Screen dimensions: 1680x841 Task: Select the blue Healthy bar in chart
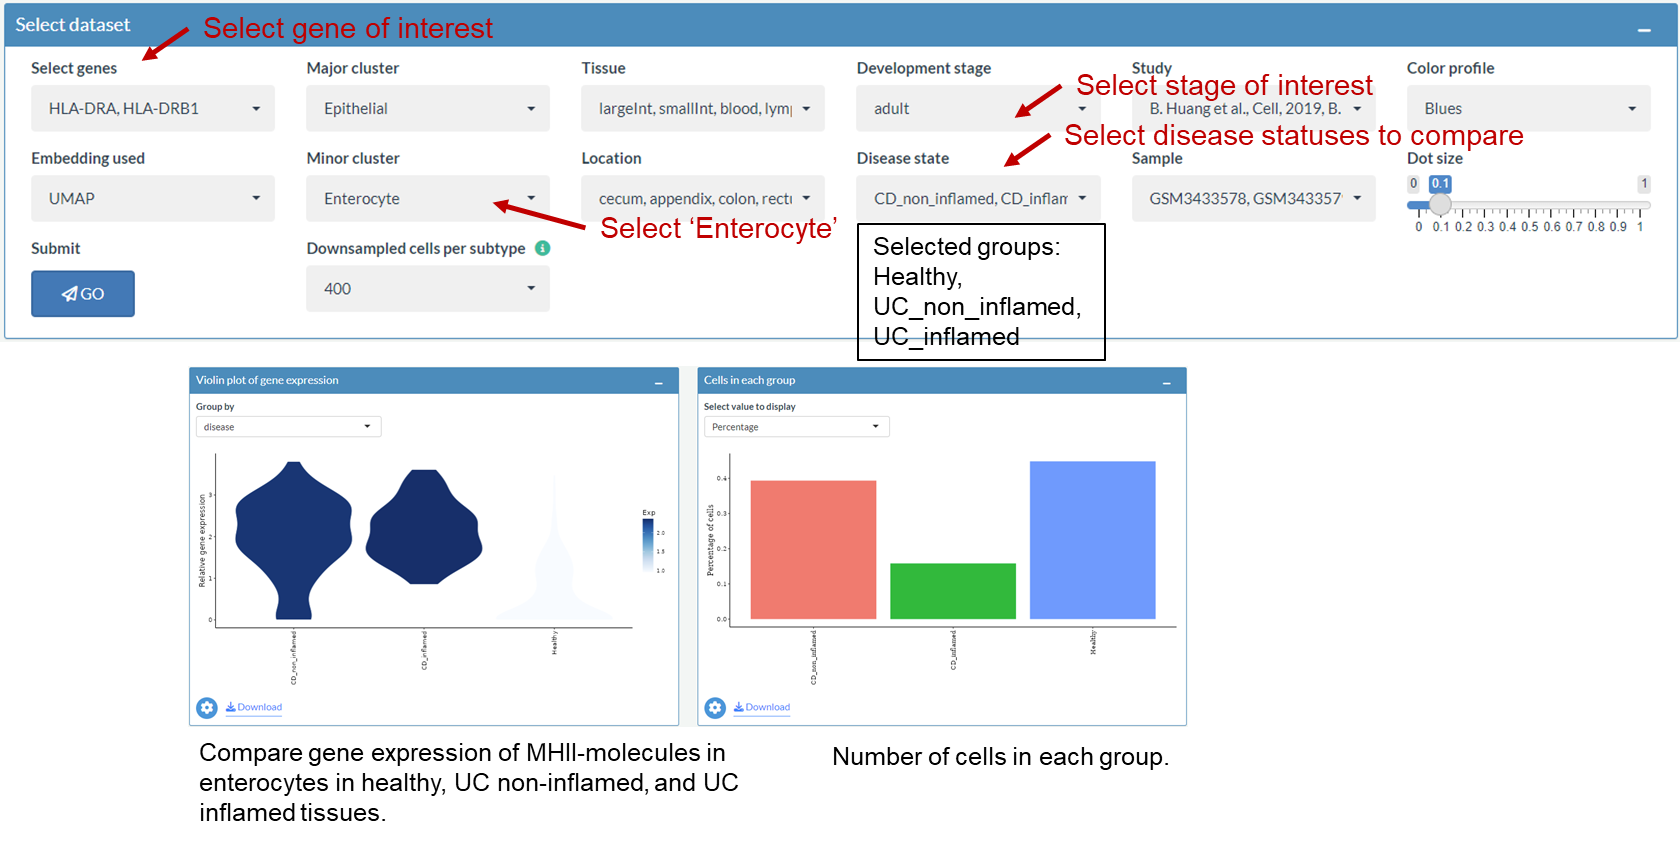1092,540
